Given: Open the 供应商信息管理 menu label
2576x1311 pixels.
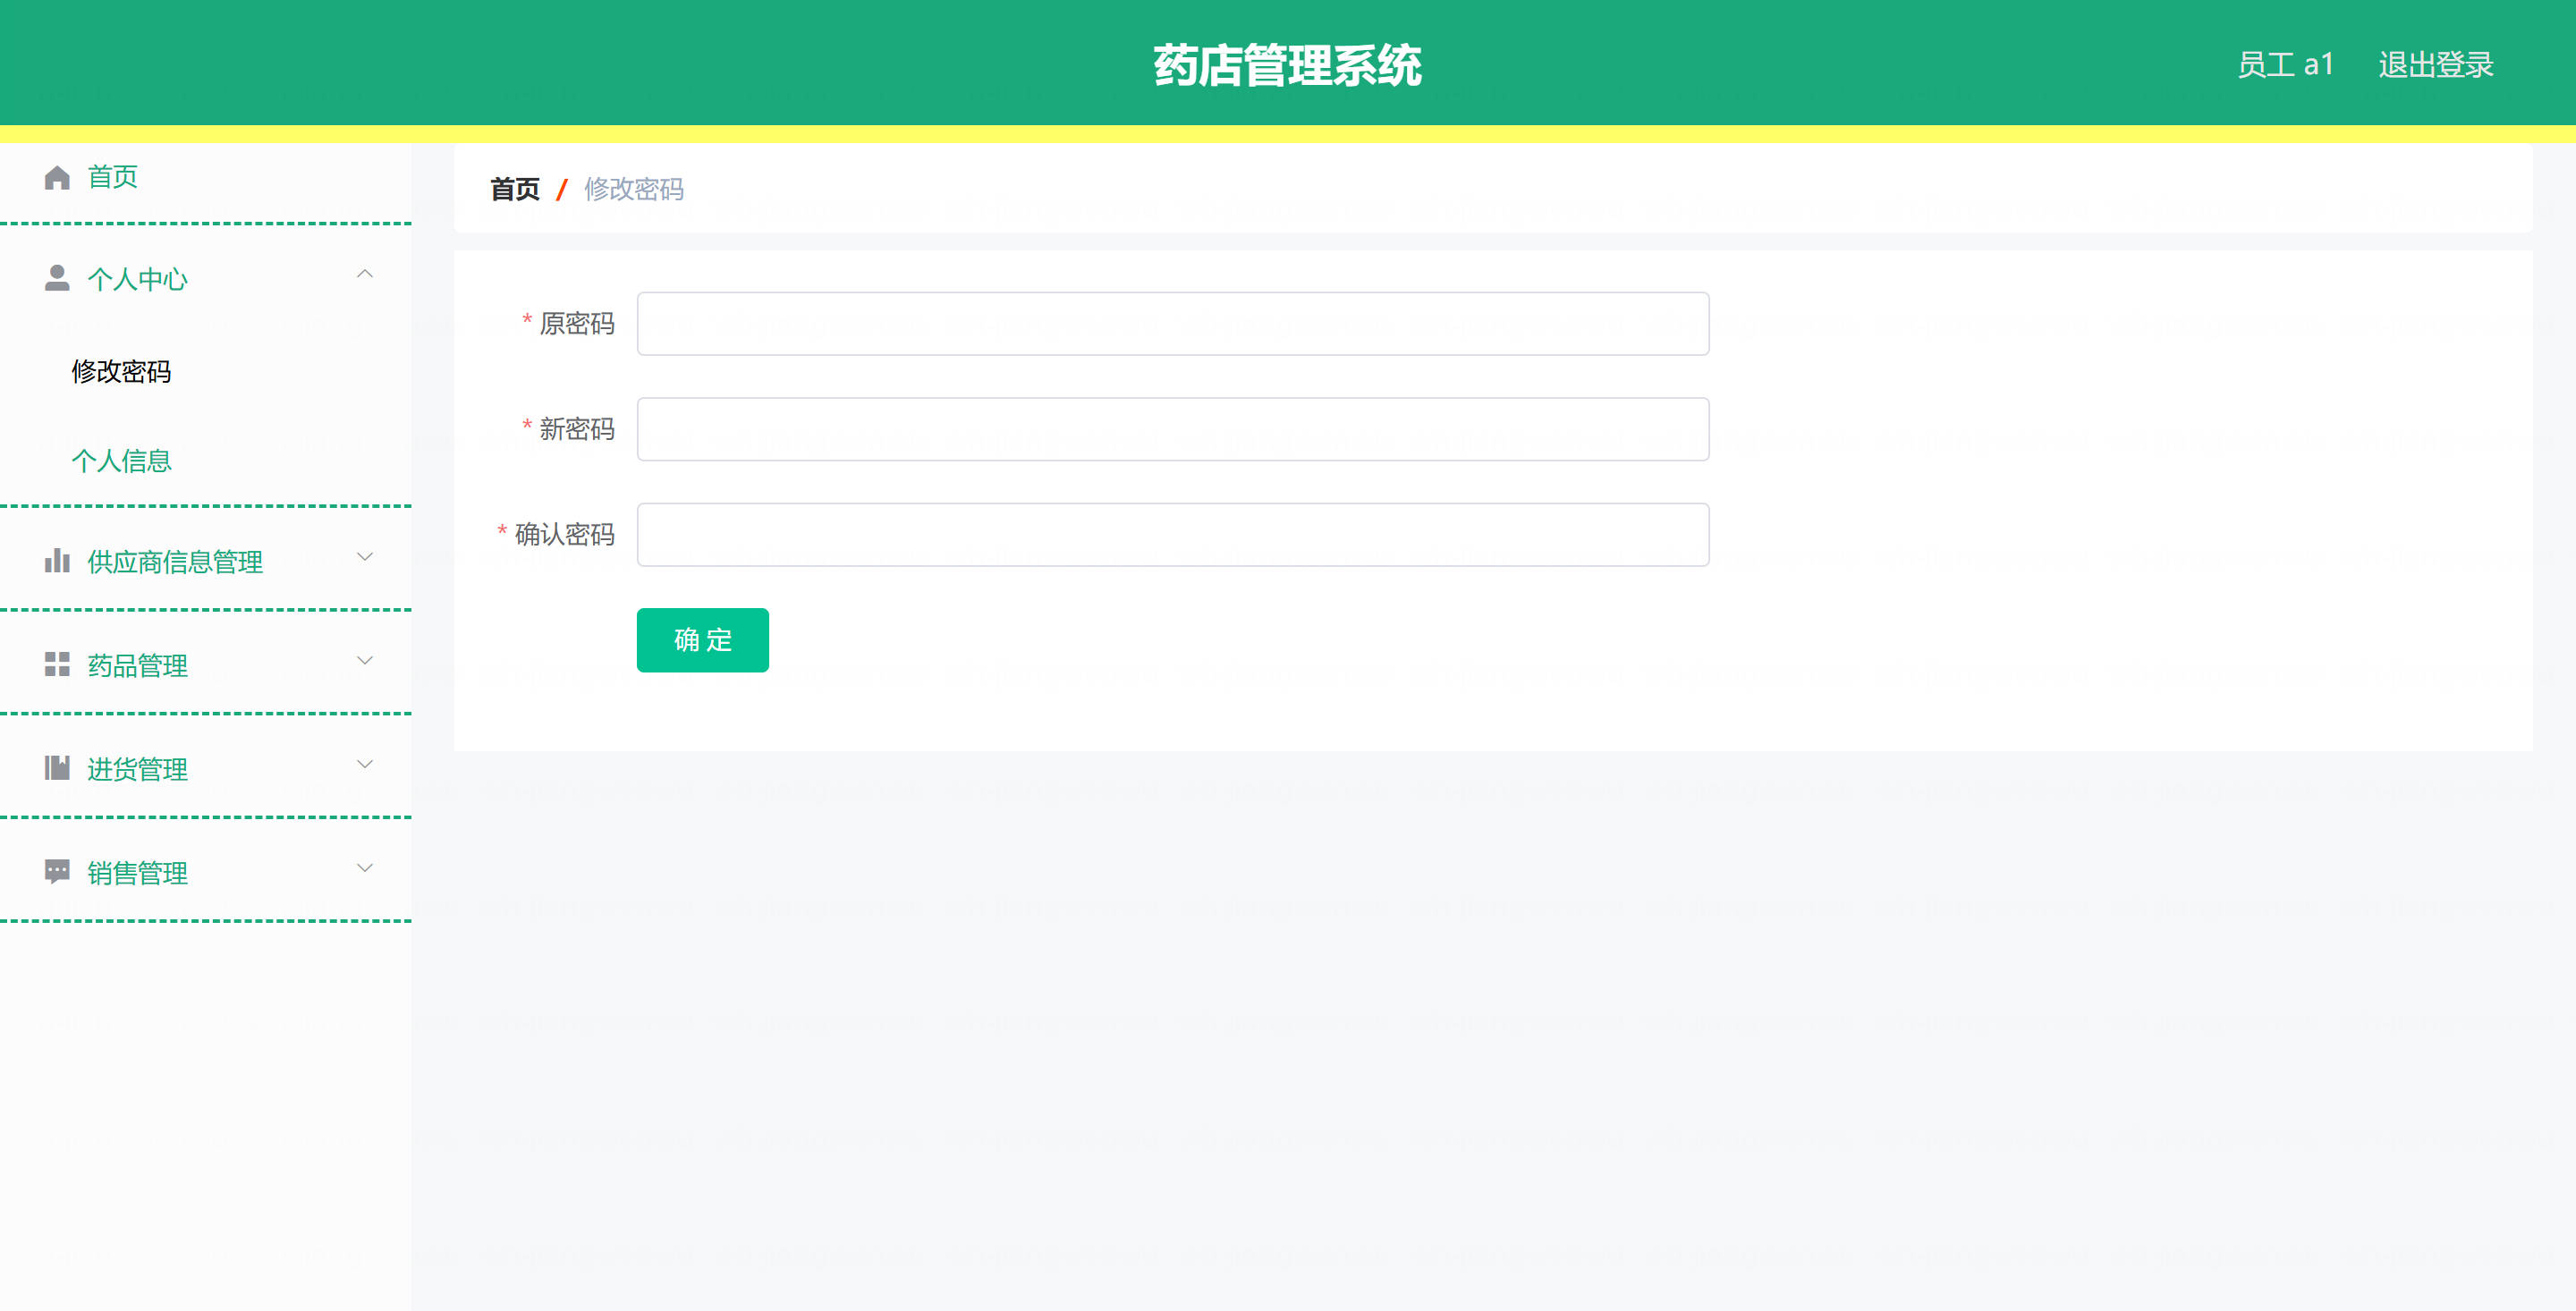Looking at the screenshot, I should (x=175, y=562).
